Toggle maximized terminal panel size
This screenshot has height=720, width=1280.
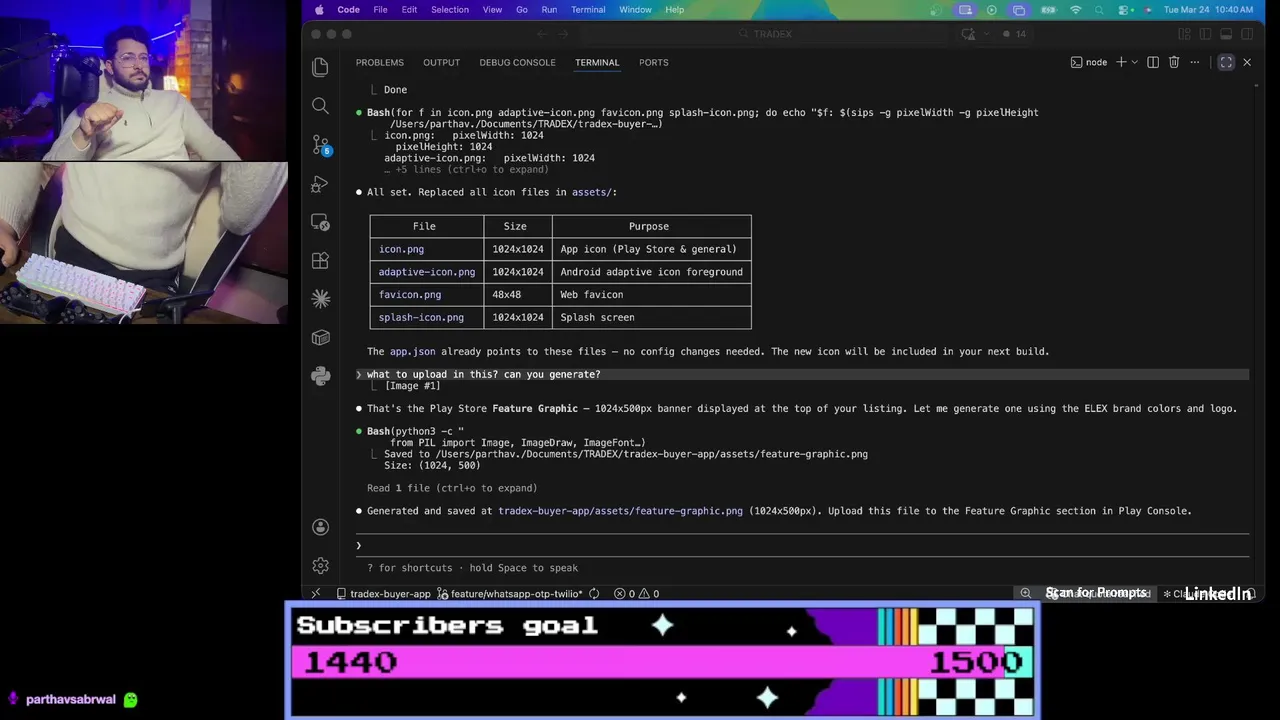click(x=1226, y=62)
